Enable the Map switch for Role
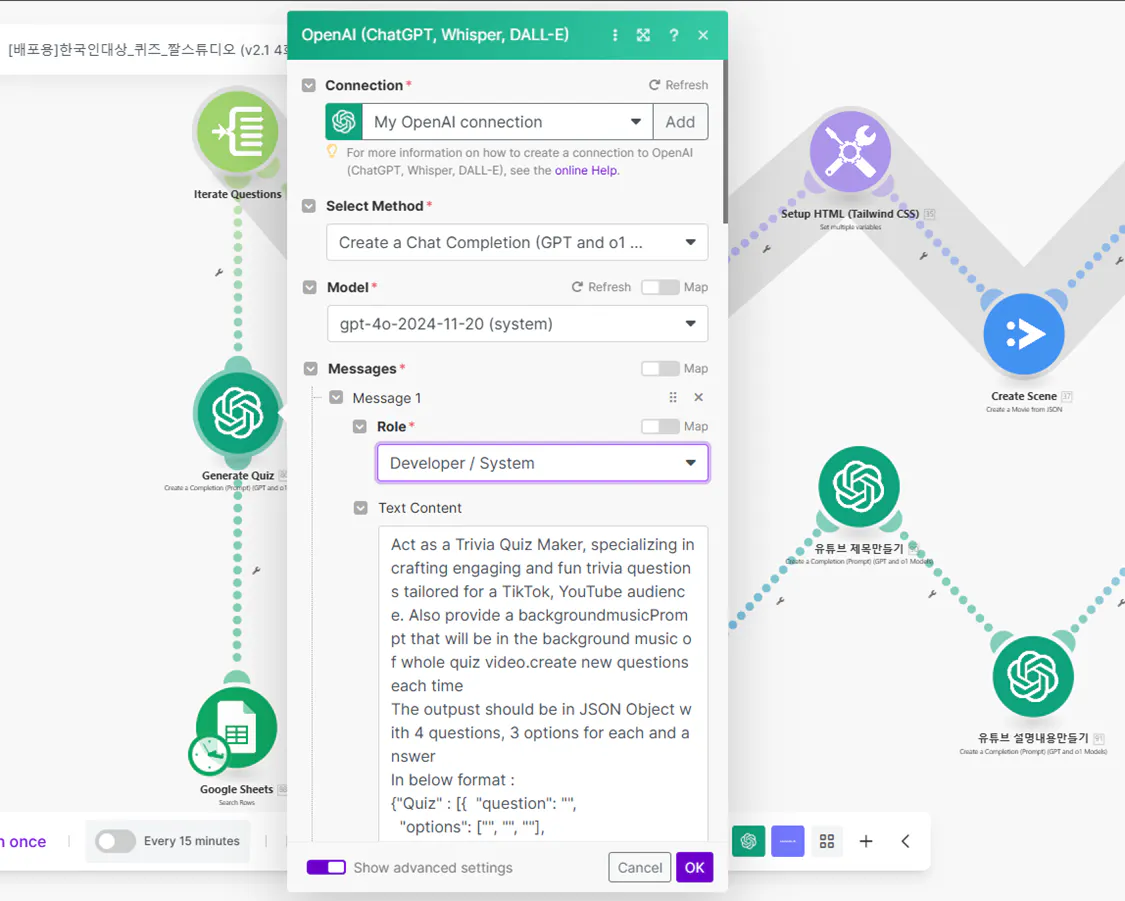Viewport: 1125px width, 901px height. [660, 426]
